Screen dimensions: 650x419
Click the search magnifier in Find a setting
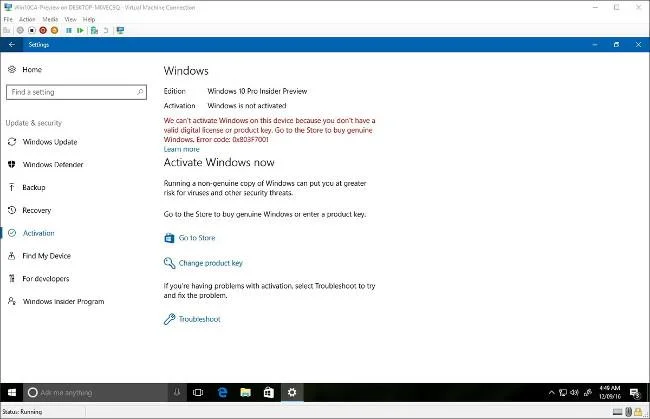[x=140, y=92]
